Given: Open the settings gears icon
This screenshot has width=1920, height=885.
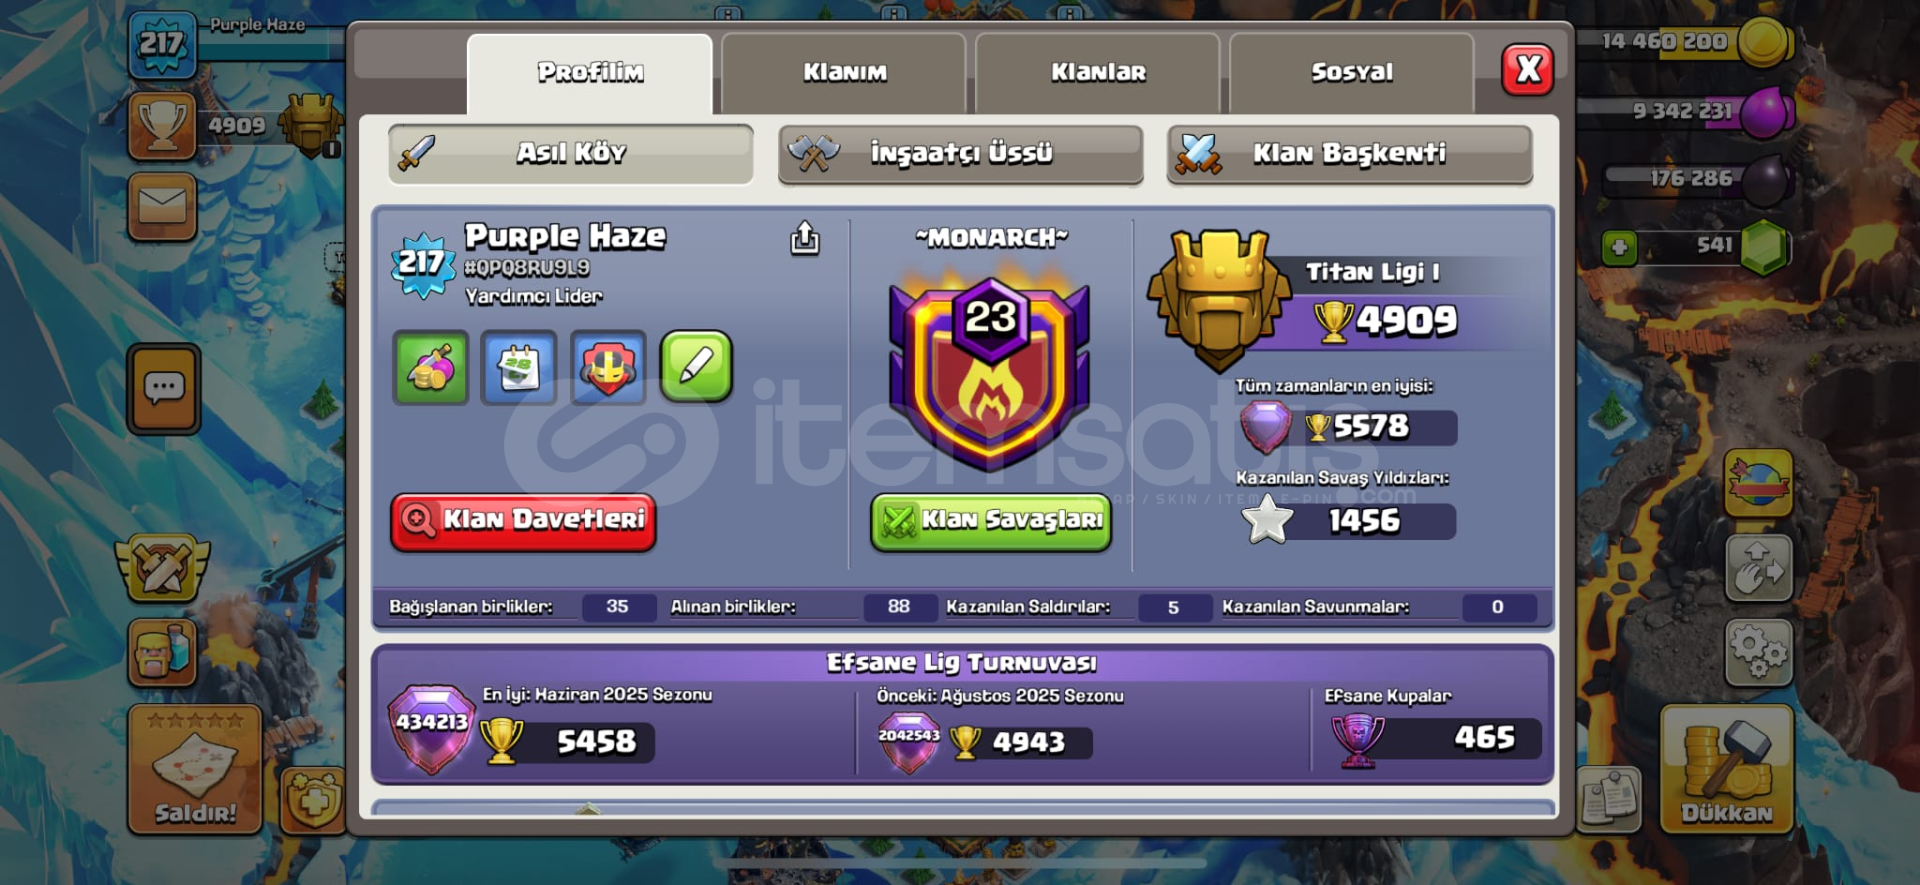Looking at the screenshot, I should tap(1758, 652).
